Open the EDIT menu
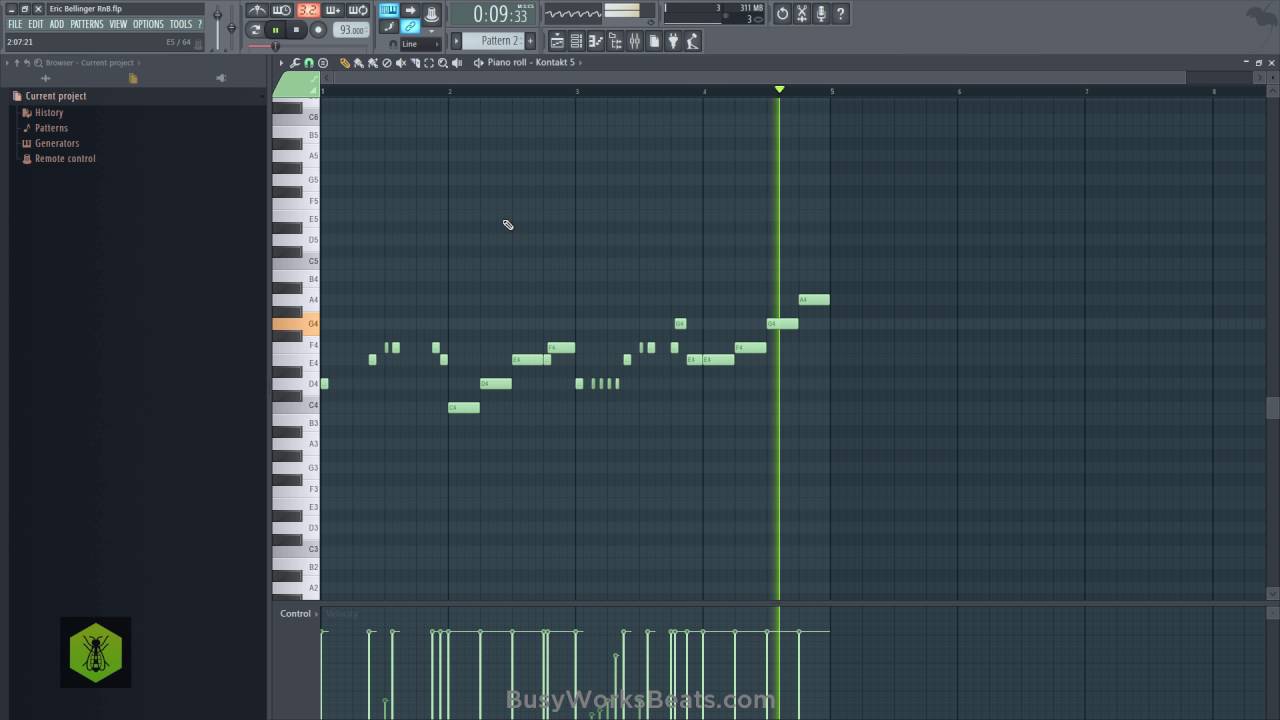This screenshot has width=1280, height=720. [x=36, y=24]
